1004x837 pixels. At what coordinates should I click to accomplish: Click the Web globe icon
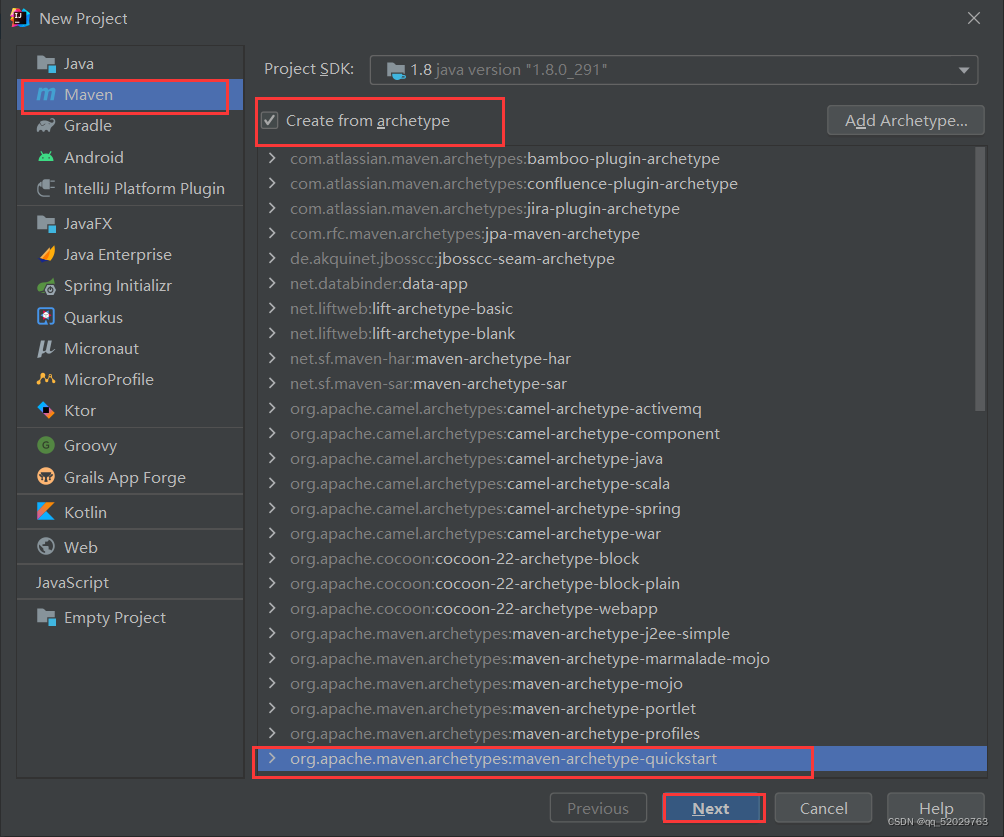pos(46,547)
